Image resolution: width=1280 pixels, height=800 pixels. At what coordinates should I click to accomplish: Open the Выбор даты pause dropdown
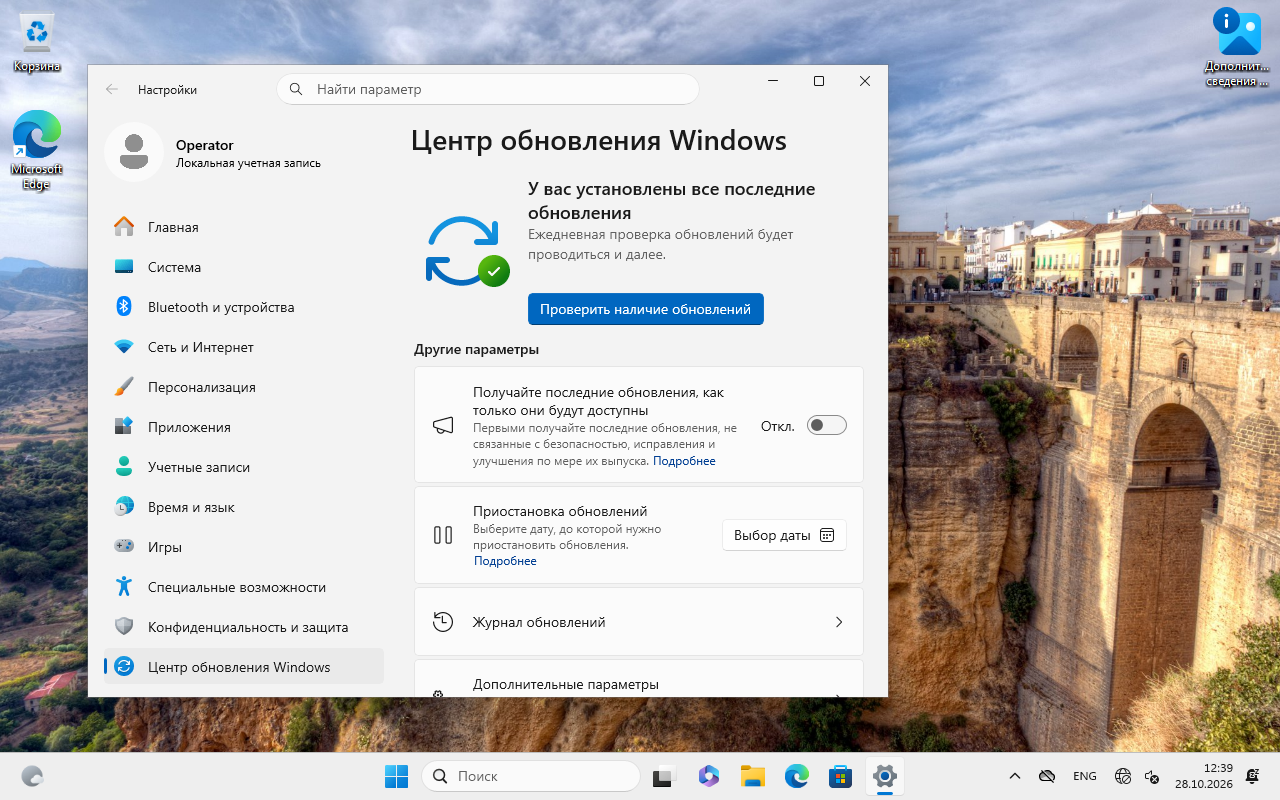pyautogui.click(x=784, y=535)
